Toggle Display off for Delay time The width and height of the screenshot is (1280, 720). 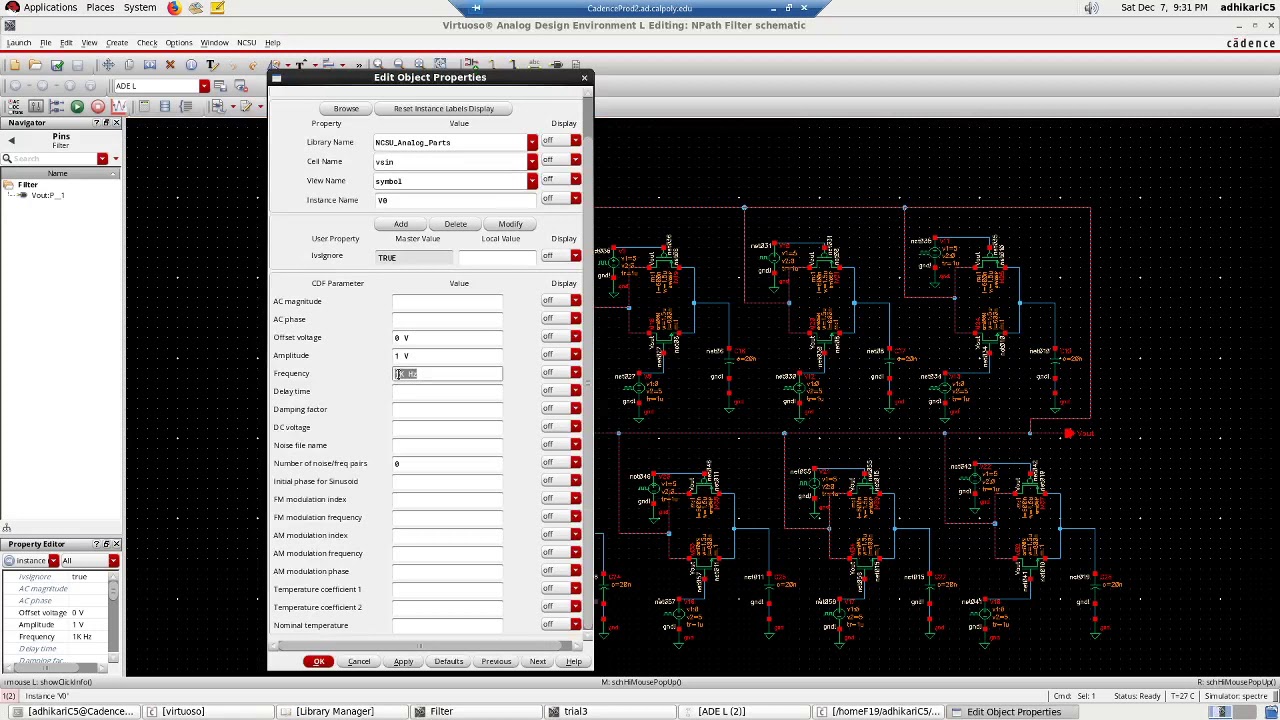(561, 391)
